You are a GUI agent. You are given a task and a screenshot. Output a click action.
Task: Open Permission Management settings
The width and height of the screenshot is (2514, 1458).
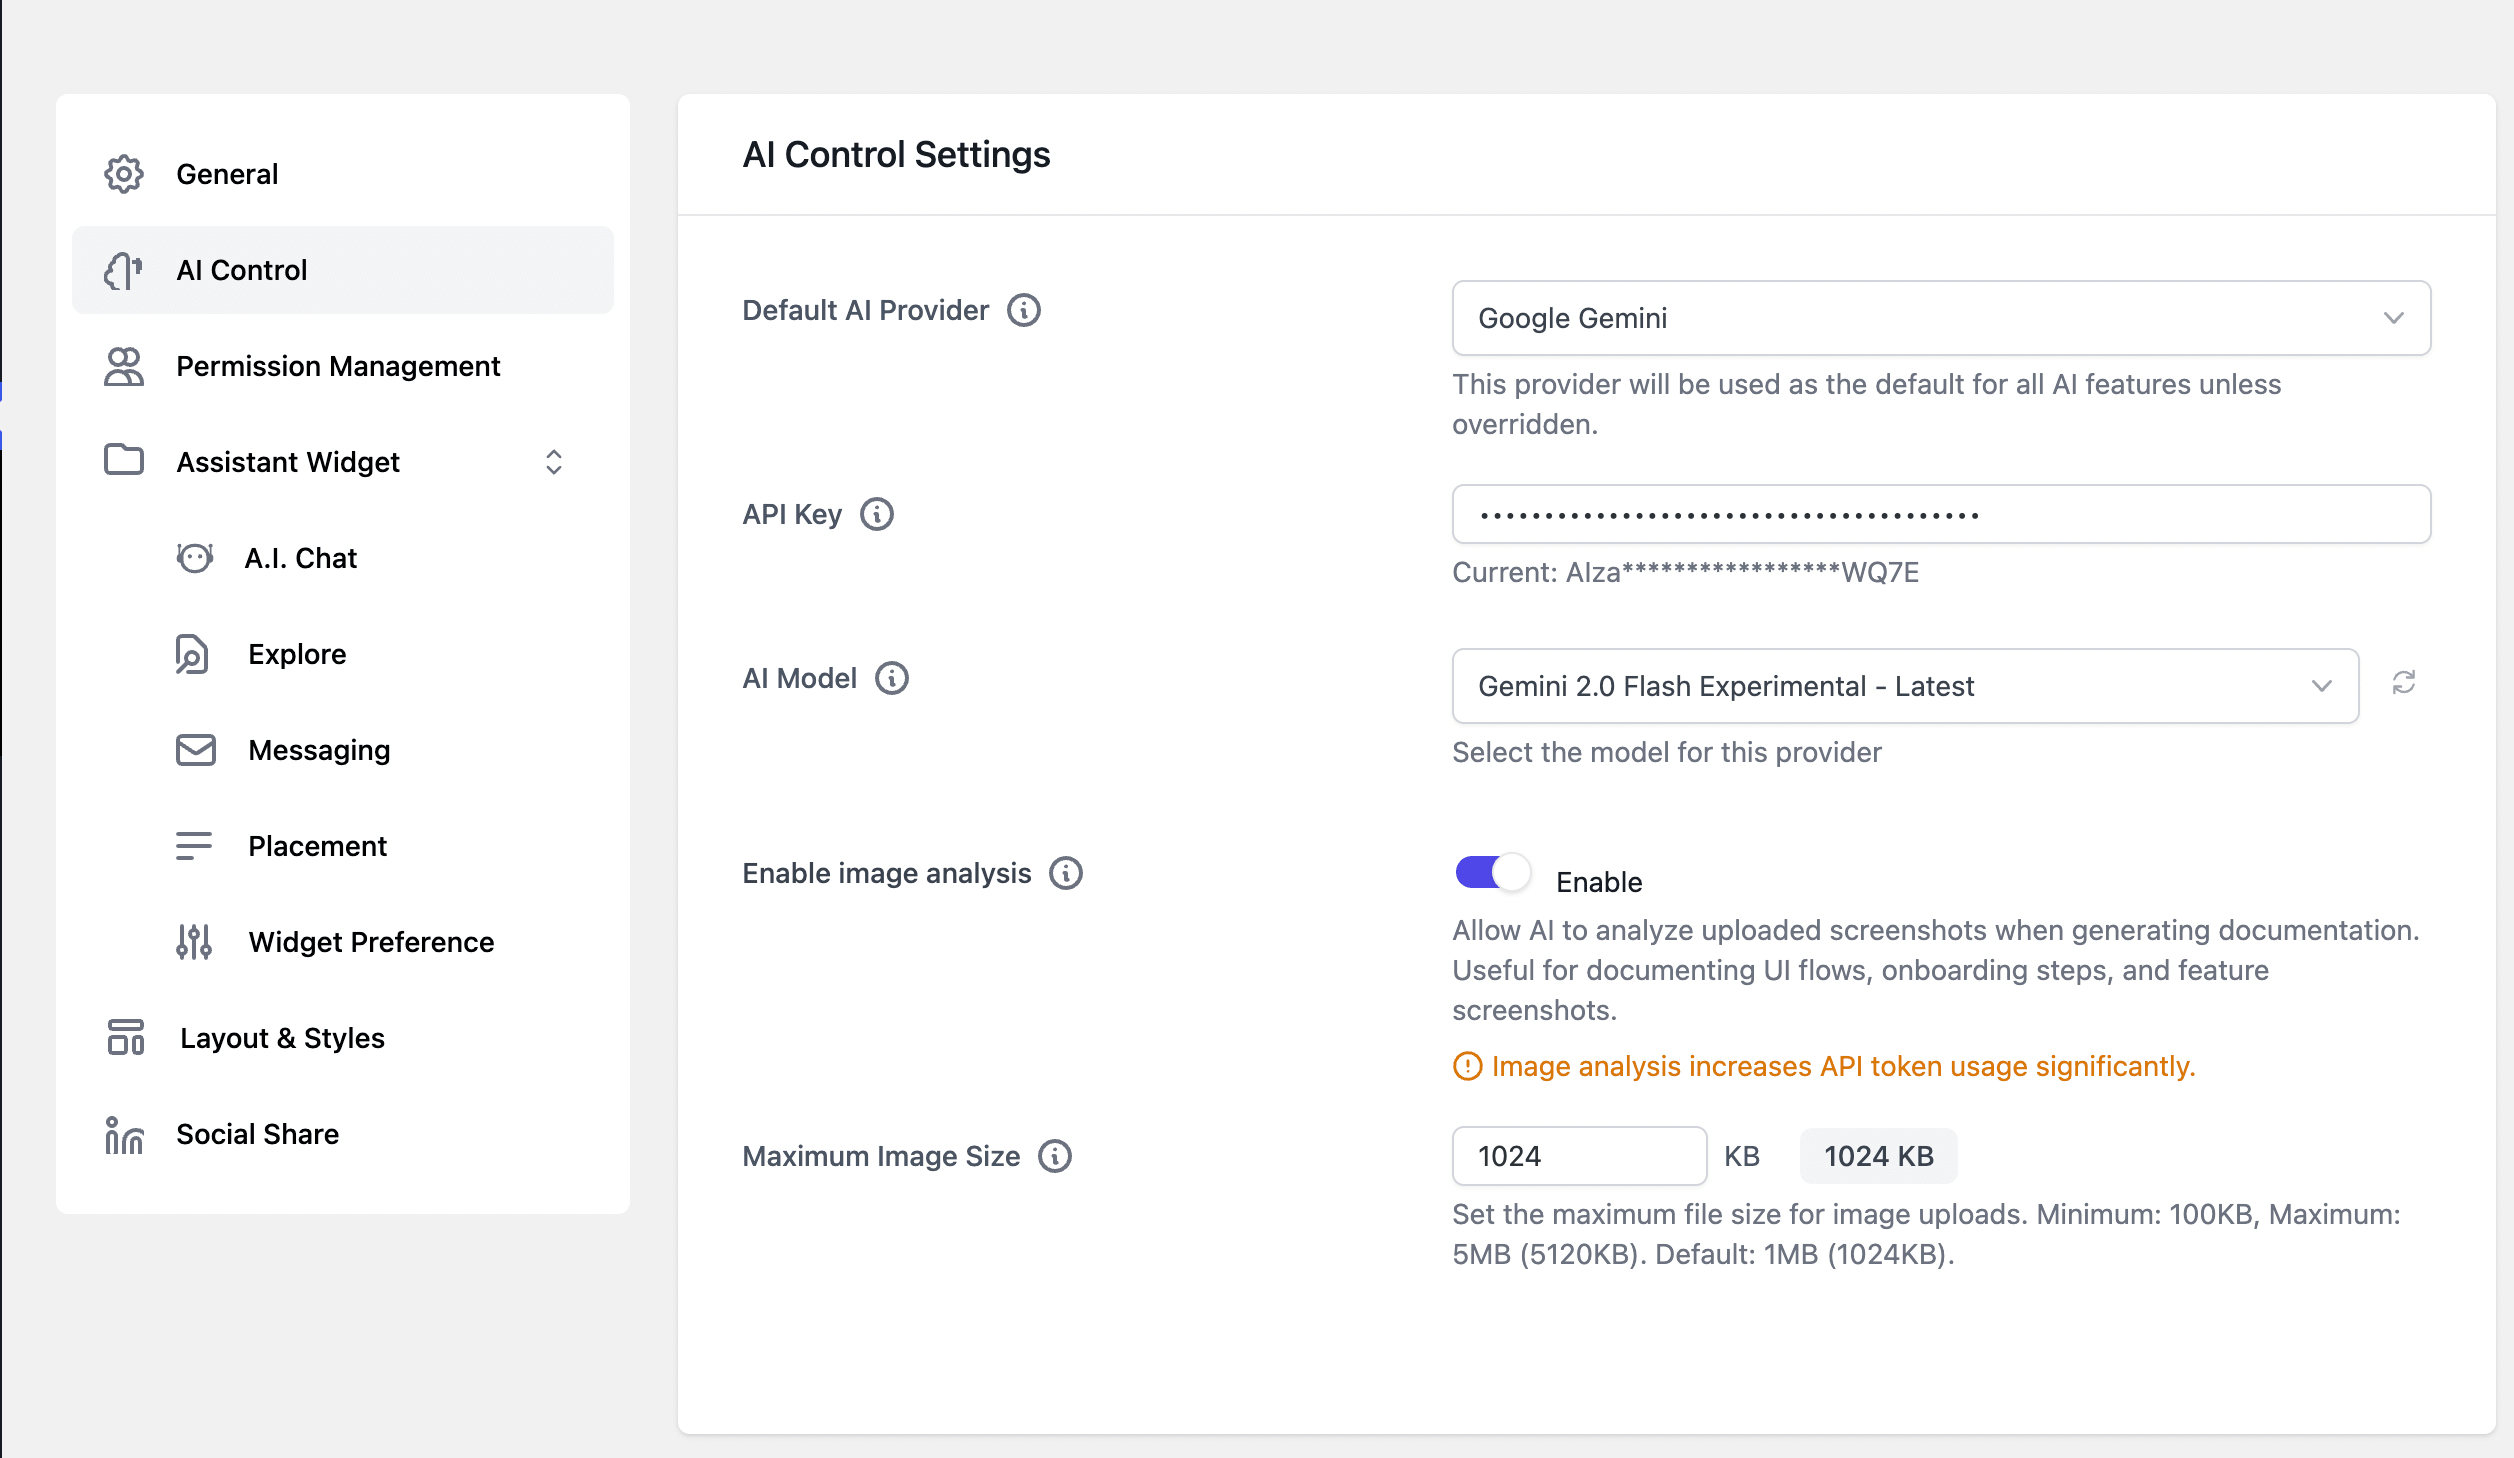(338, 366)
